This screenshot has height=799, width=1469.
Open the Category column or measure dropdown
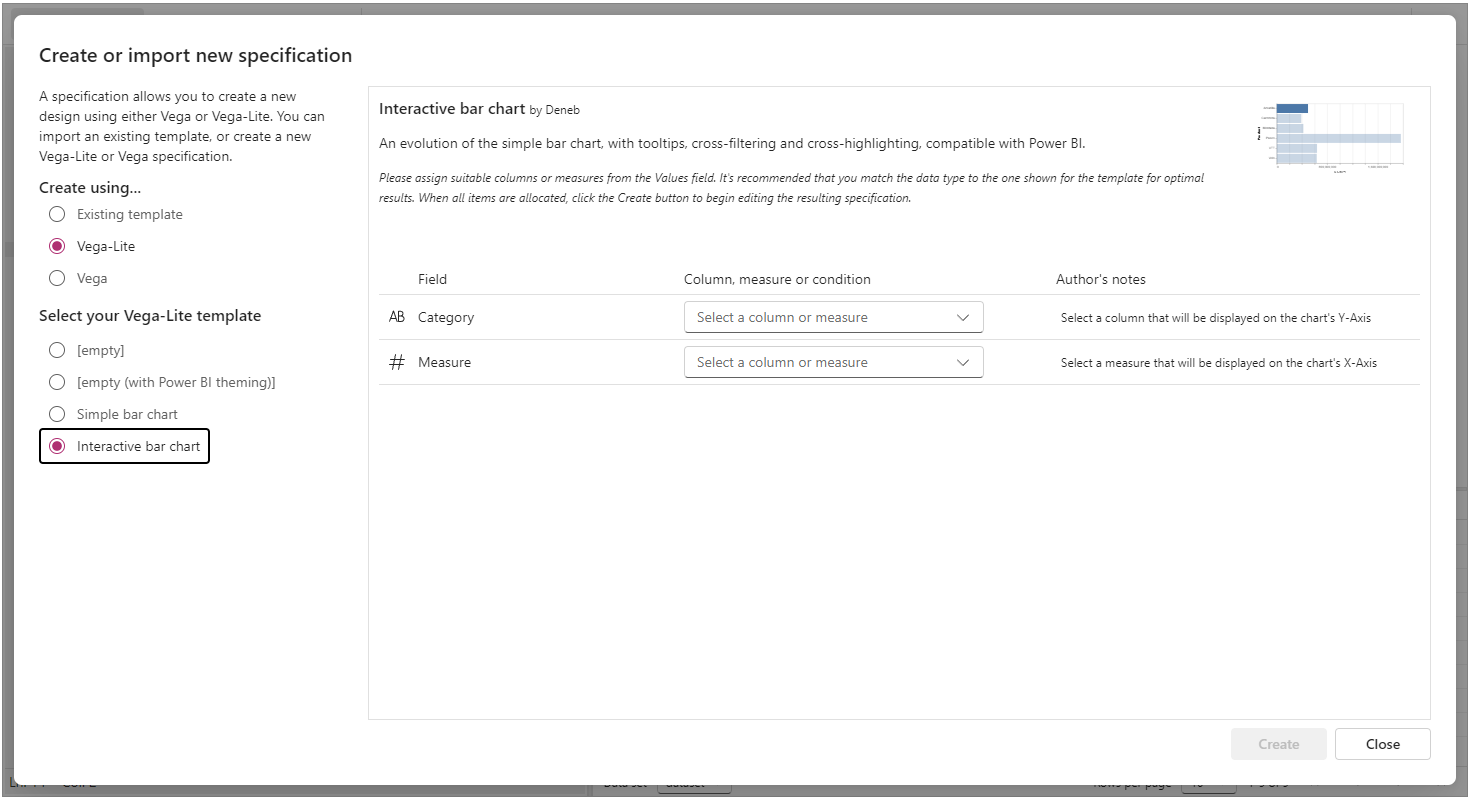click(833, 317)
